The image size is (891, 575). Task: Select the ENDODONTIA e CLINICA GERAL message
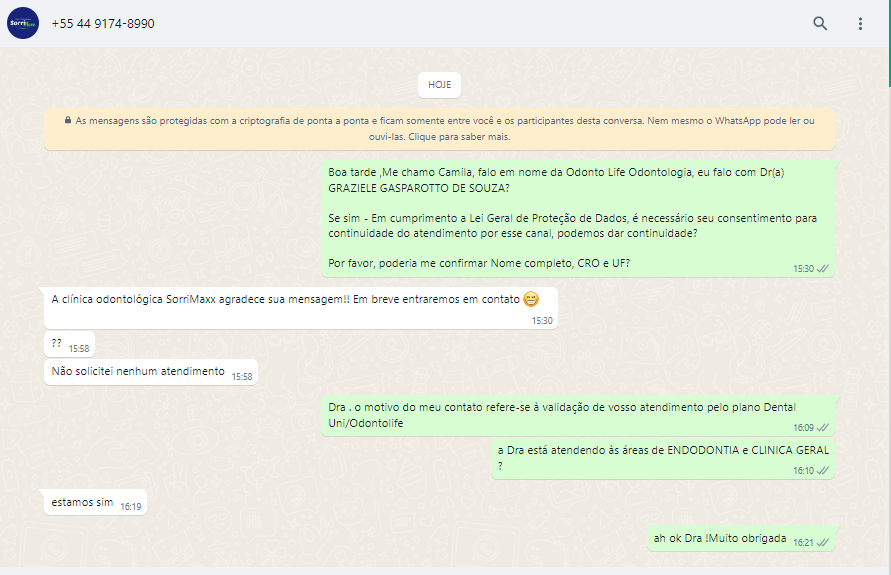[x=663, y=459]
